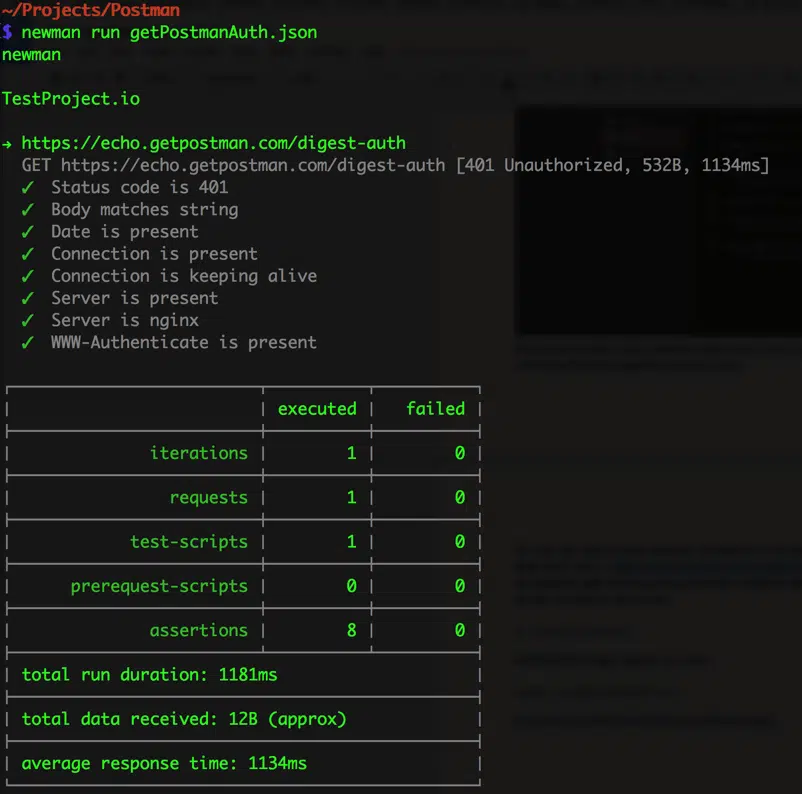802x794 pixels.
Task: Click the checkmark next to WWW-Authenticate is present
Action: coord(28,342)
